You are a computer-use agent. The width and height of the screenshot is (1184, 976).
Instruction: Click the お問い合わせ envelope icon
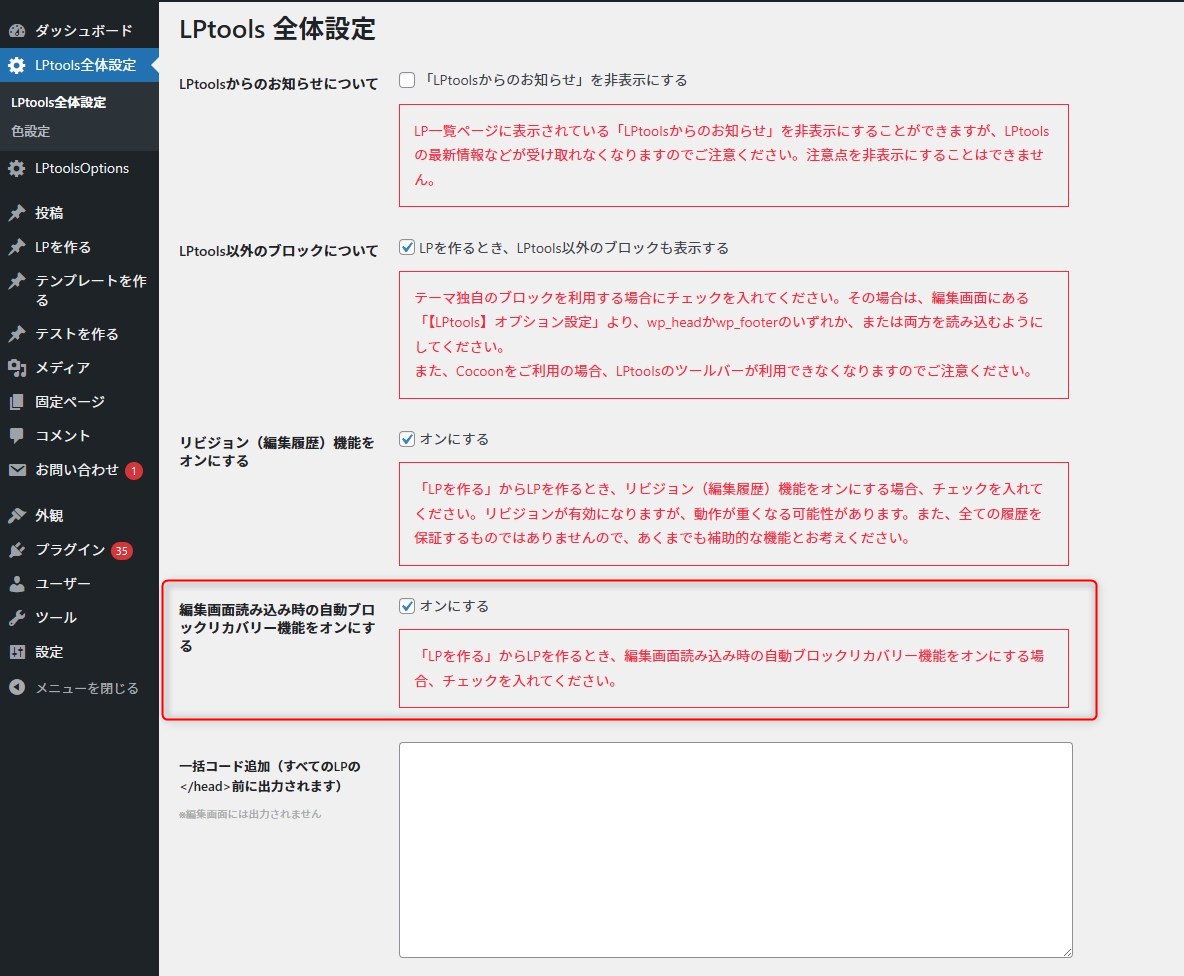click(17, 470)
